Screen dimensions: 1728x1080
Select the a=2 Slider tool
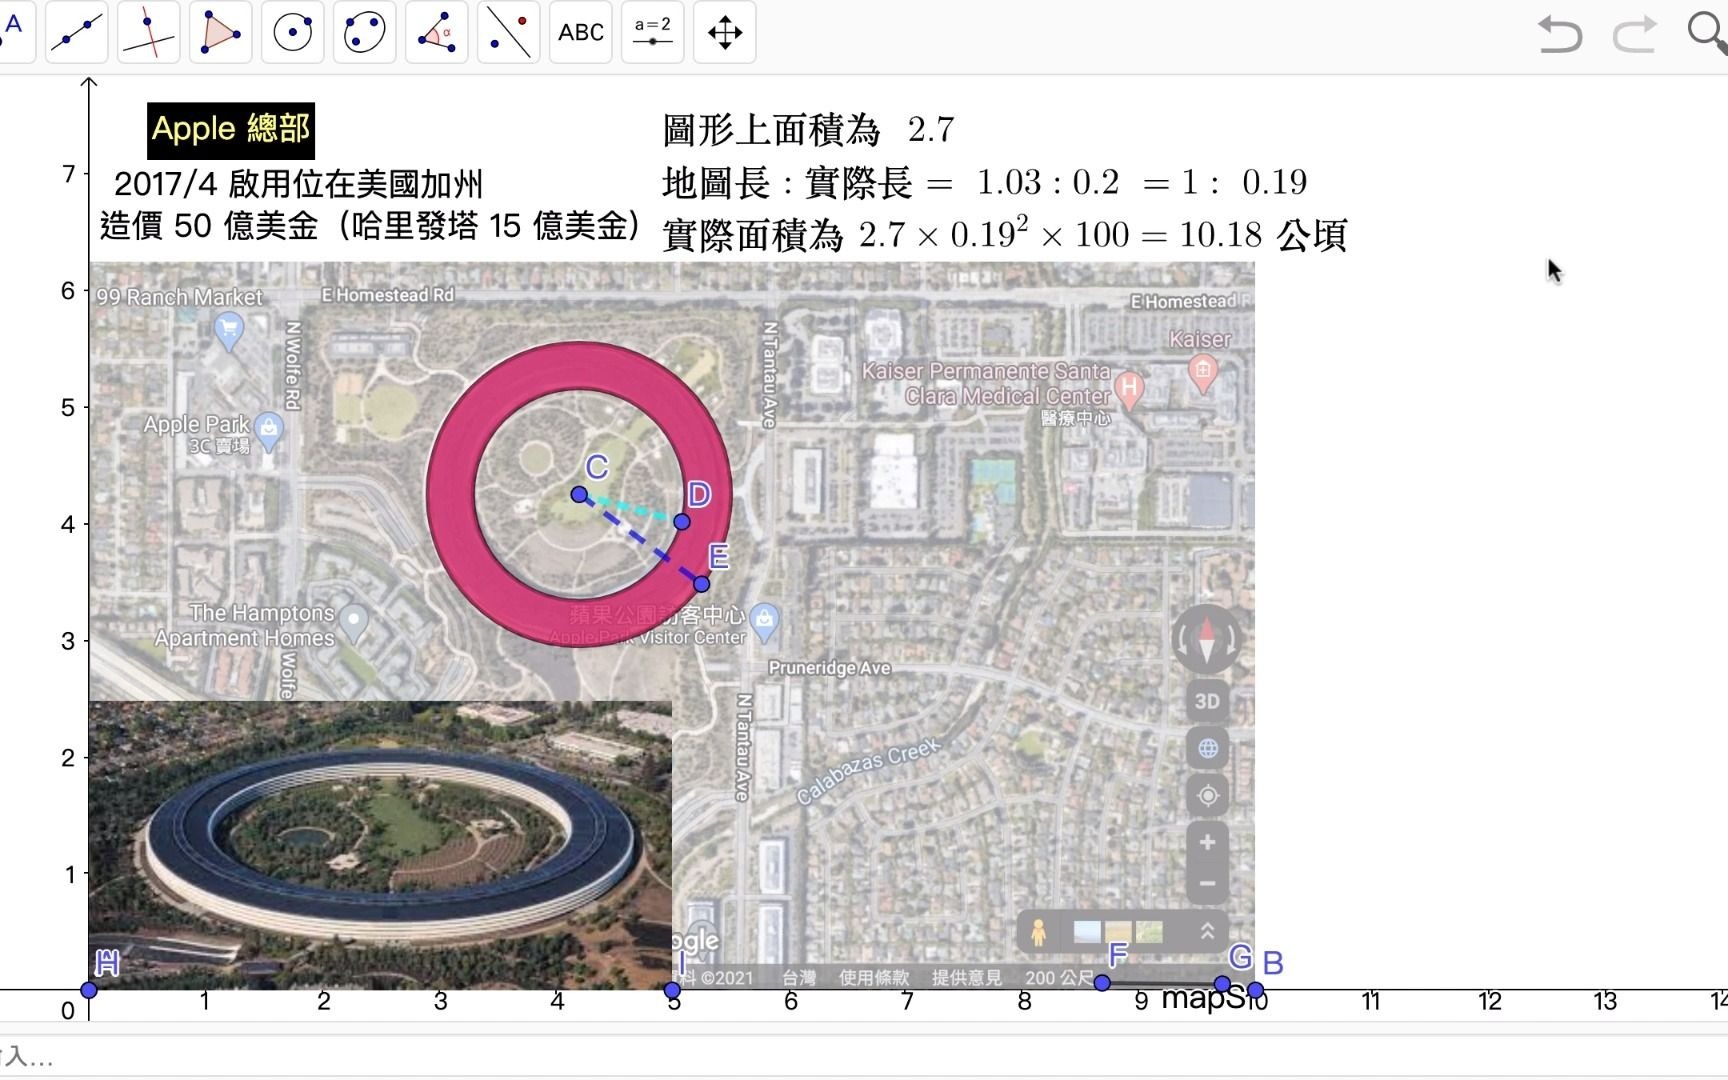[x=652, y=32]
